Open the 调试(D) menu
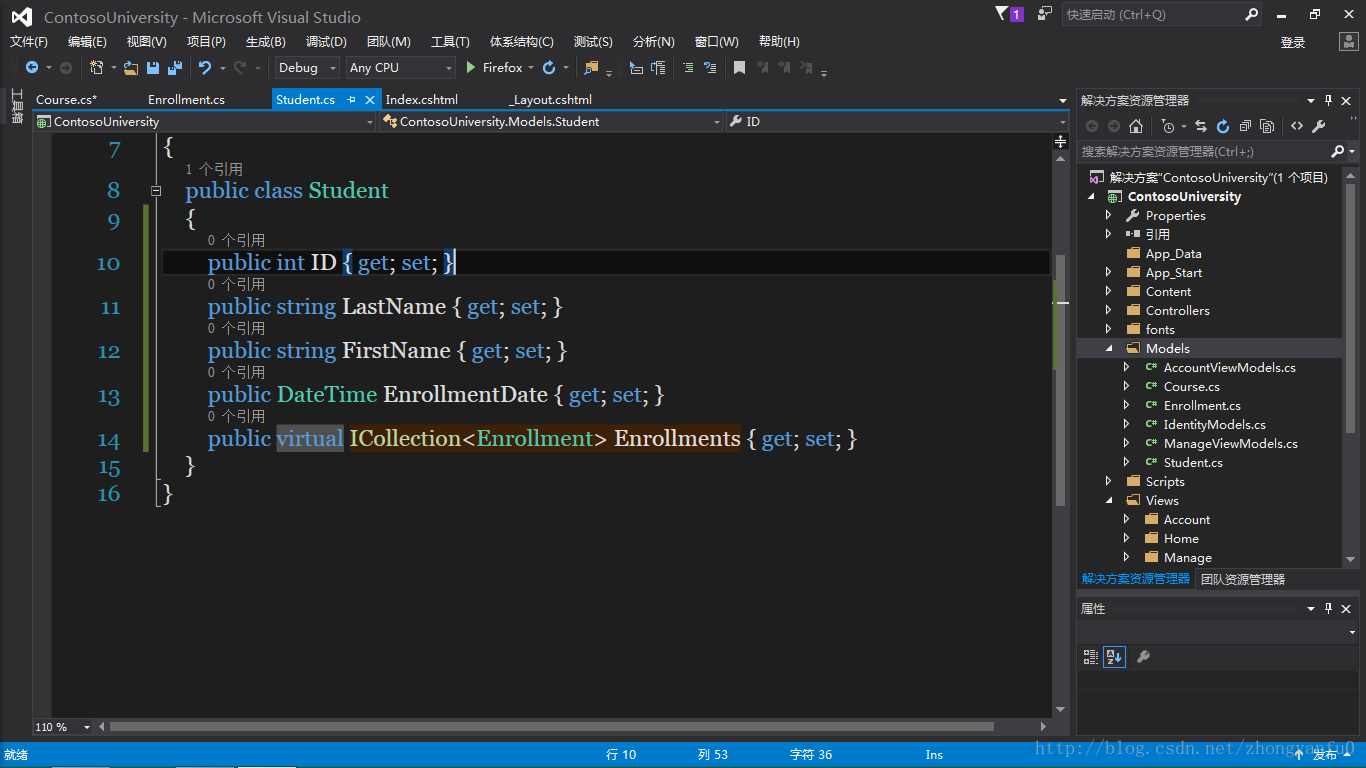This screenshot has width=1366, height=768. pos(326,41)
